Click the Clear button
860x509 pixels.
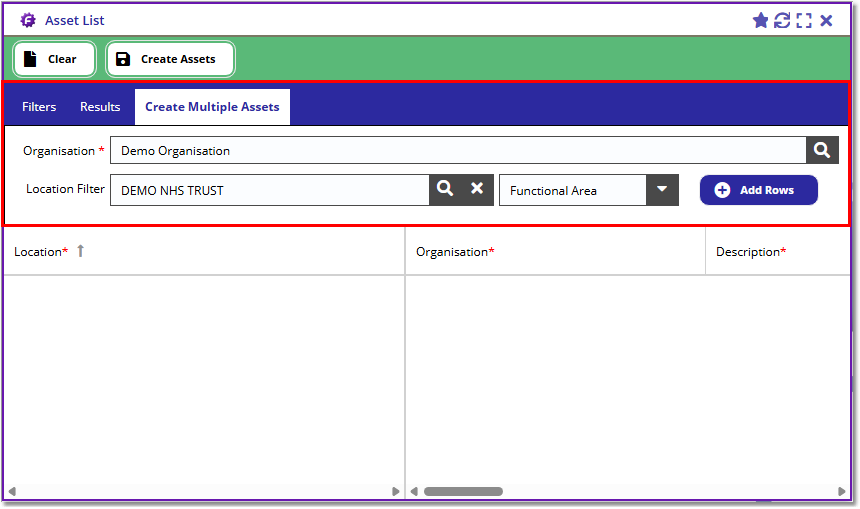[54, 59]
